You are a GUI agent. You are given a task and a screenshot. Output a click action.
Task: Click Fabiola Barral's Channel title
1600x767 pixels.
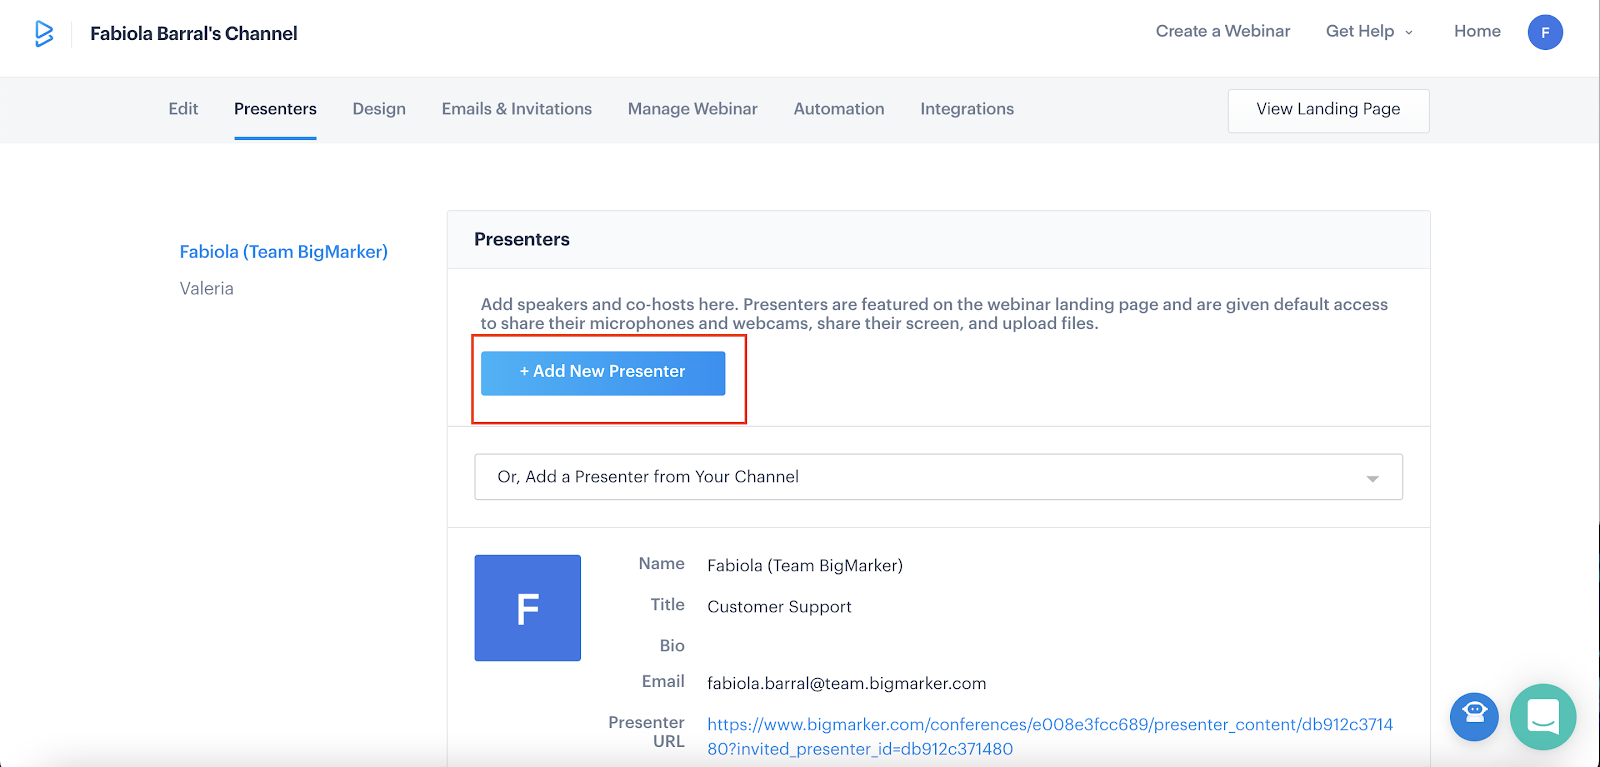[x=194, y=33]
